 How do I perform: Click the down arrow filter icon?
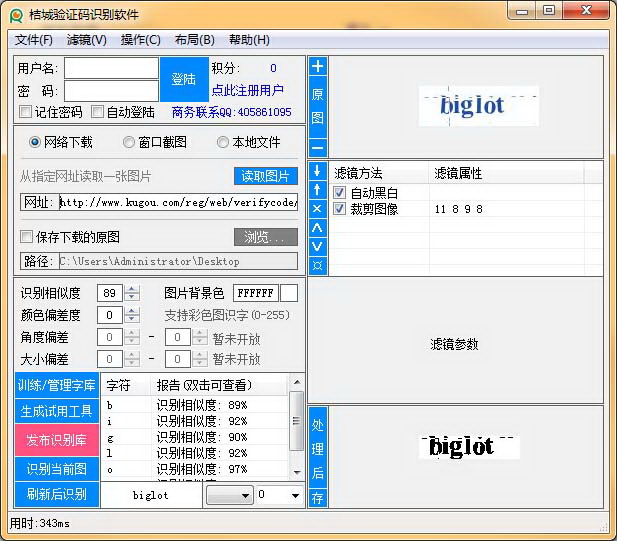[317, 171]
